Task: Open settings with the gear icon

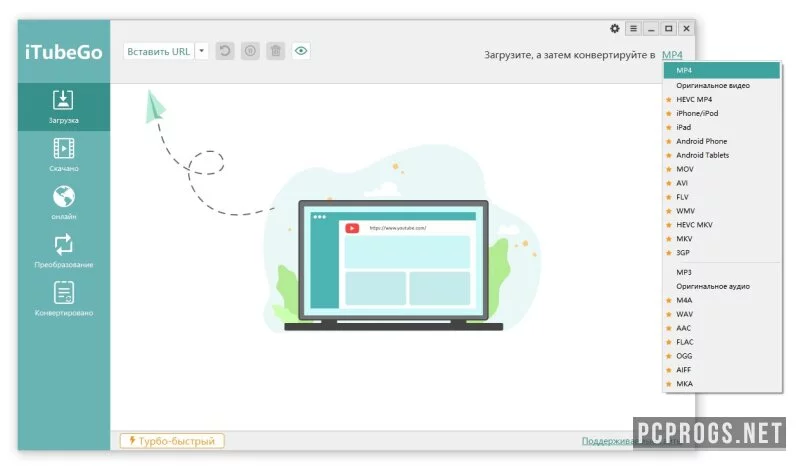Action: pos(615,29)
